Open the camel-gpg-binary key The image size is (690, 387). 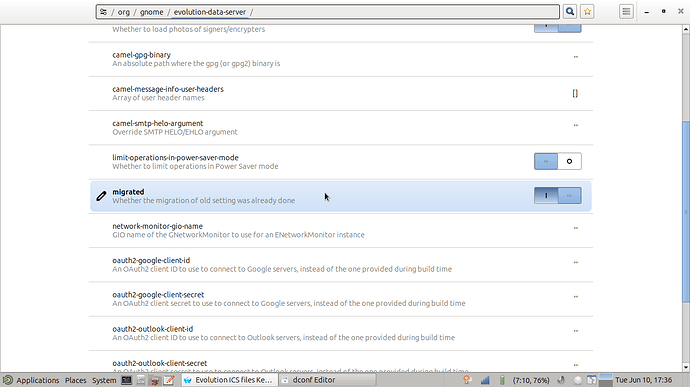tap(341, 59)
